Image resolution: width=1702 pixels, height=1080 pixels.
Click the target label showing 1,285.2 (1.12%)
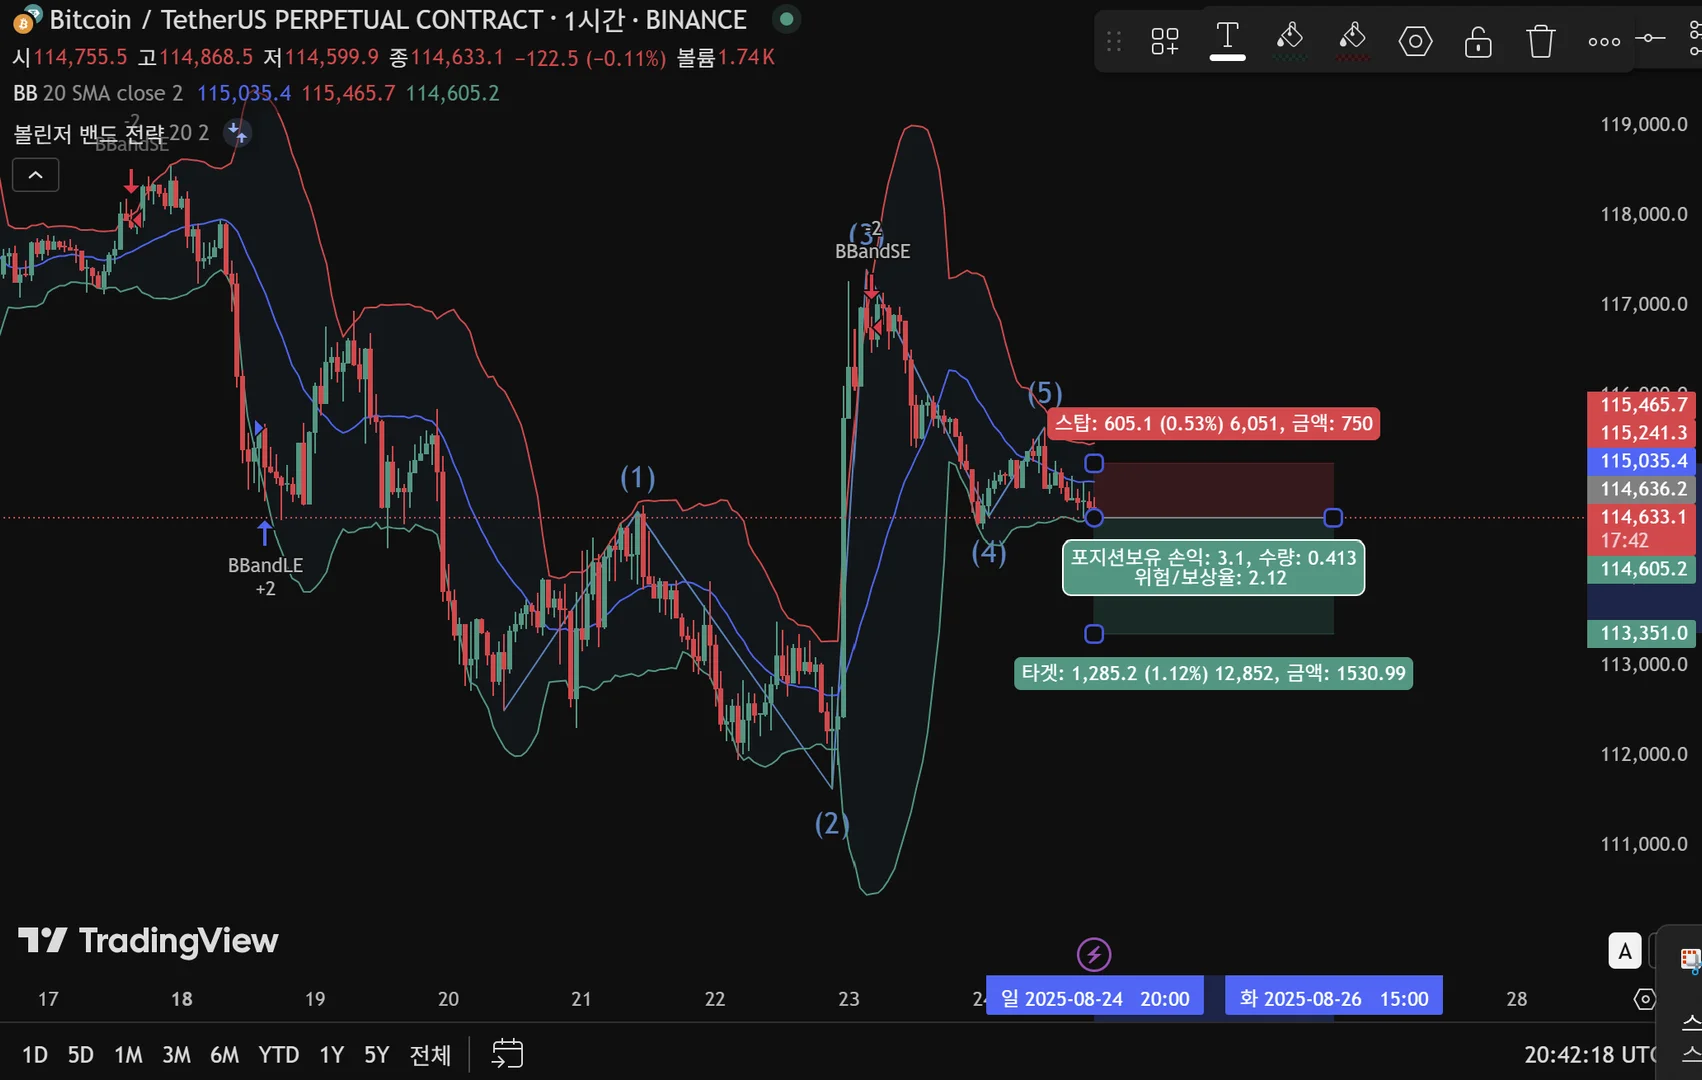(x=1213, y=674)
